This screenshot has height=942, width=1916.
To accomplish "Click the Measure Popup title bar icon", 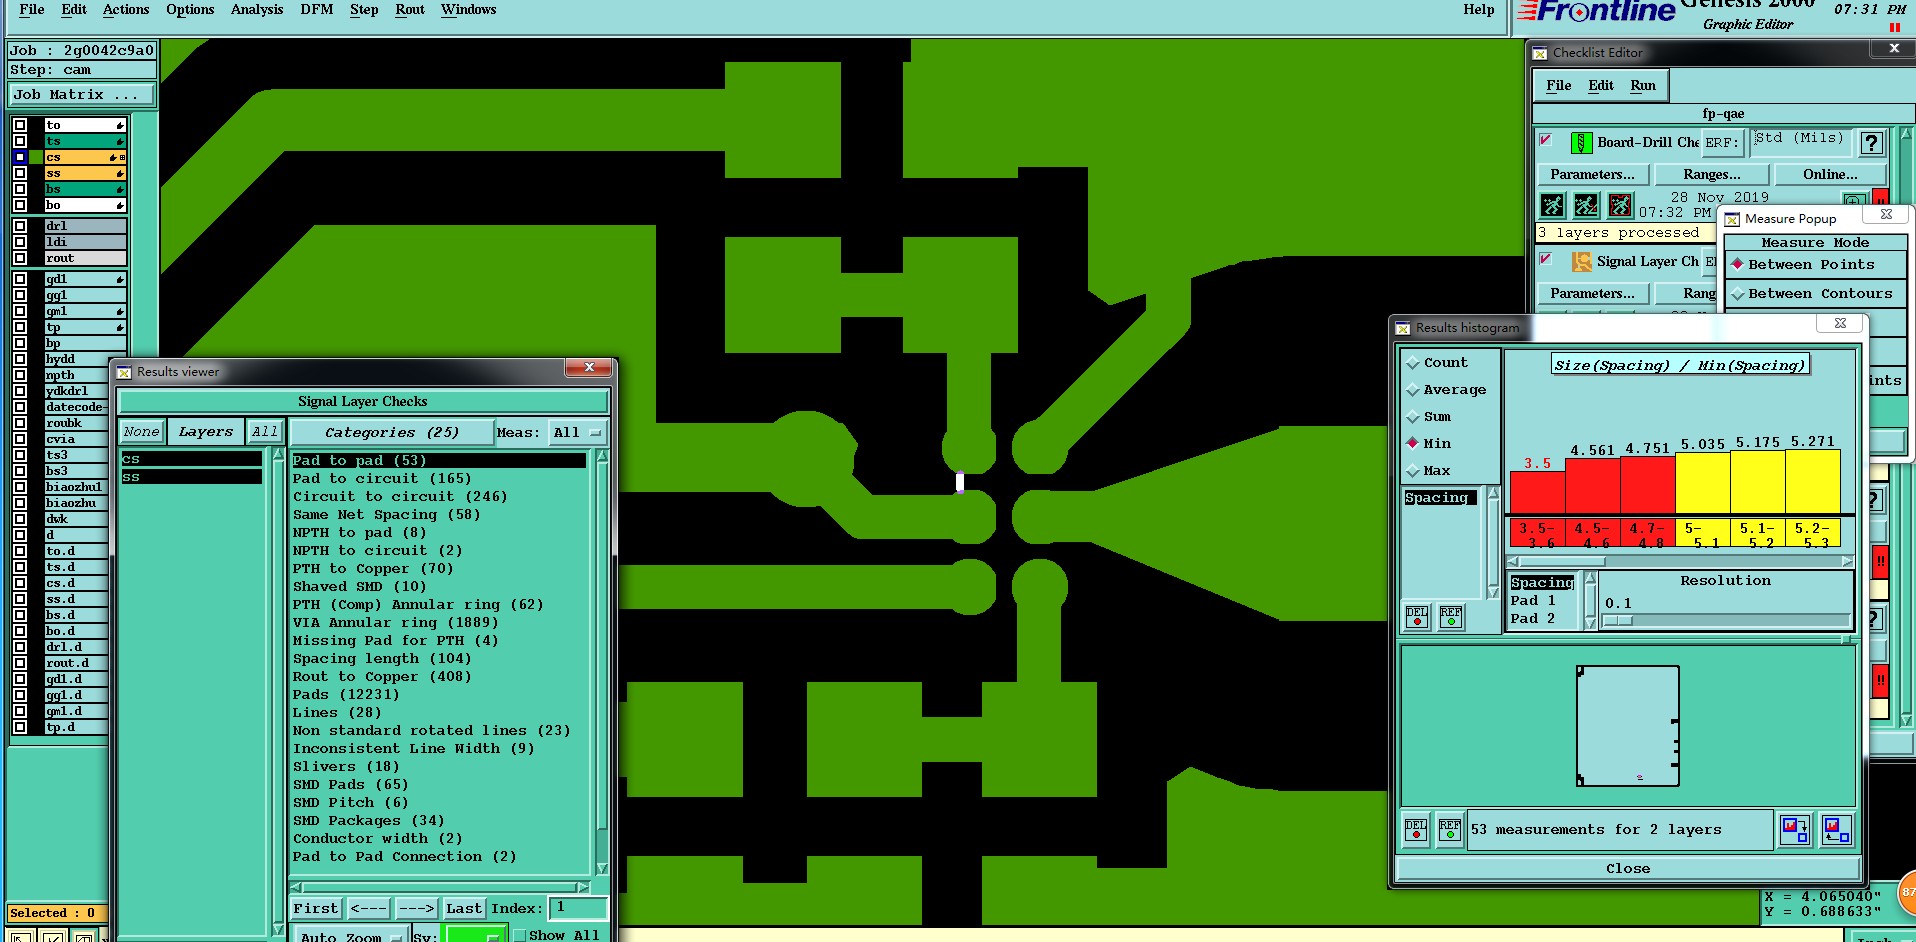I will point(1732,219).
